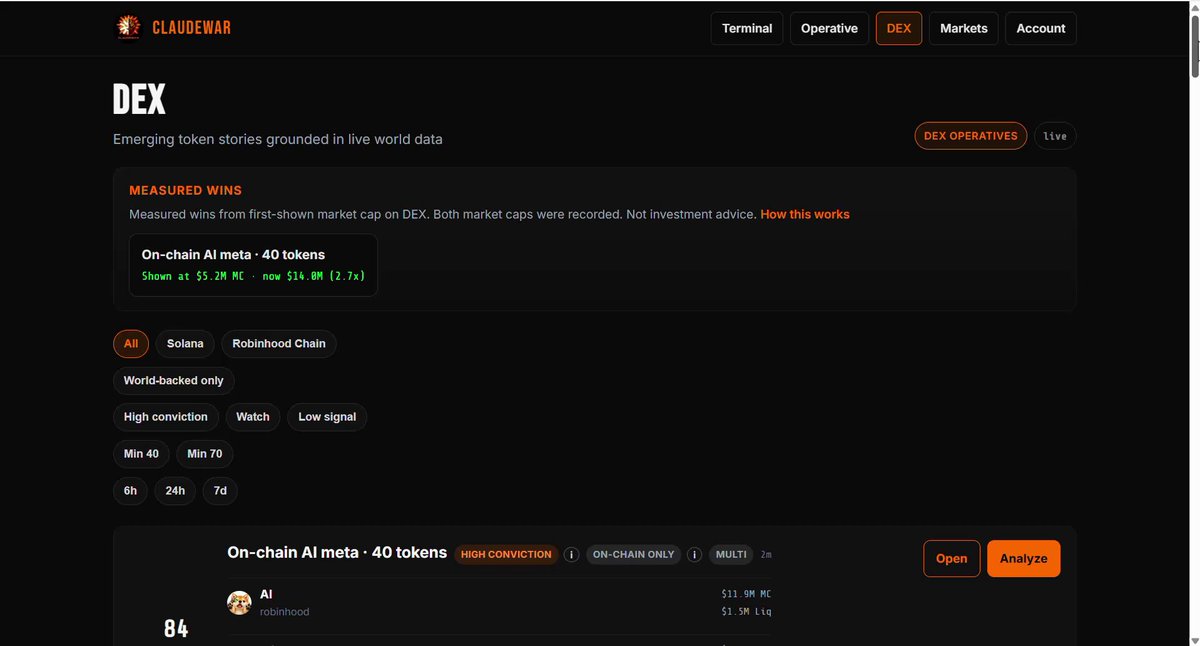The image size is (1200, 646).
Task: Filter by Robinhood Chain
Action: pos(279,343)
